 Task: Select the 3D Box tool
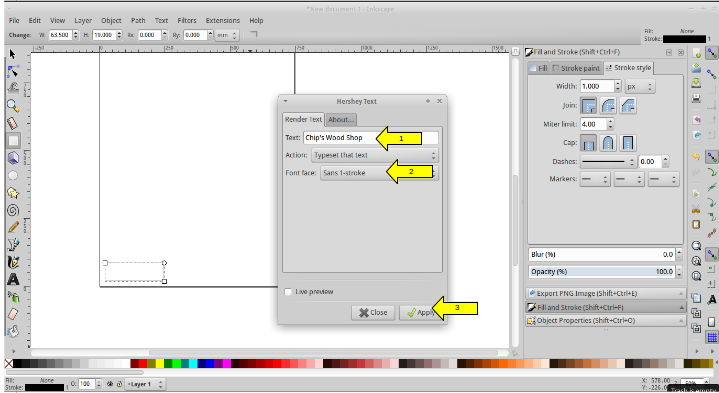(13, 158)
